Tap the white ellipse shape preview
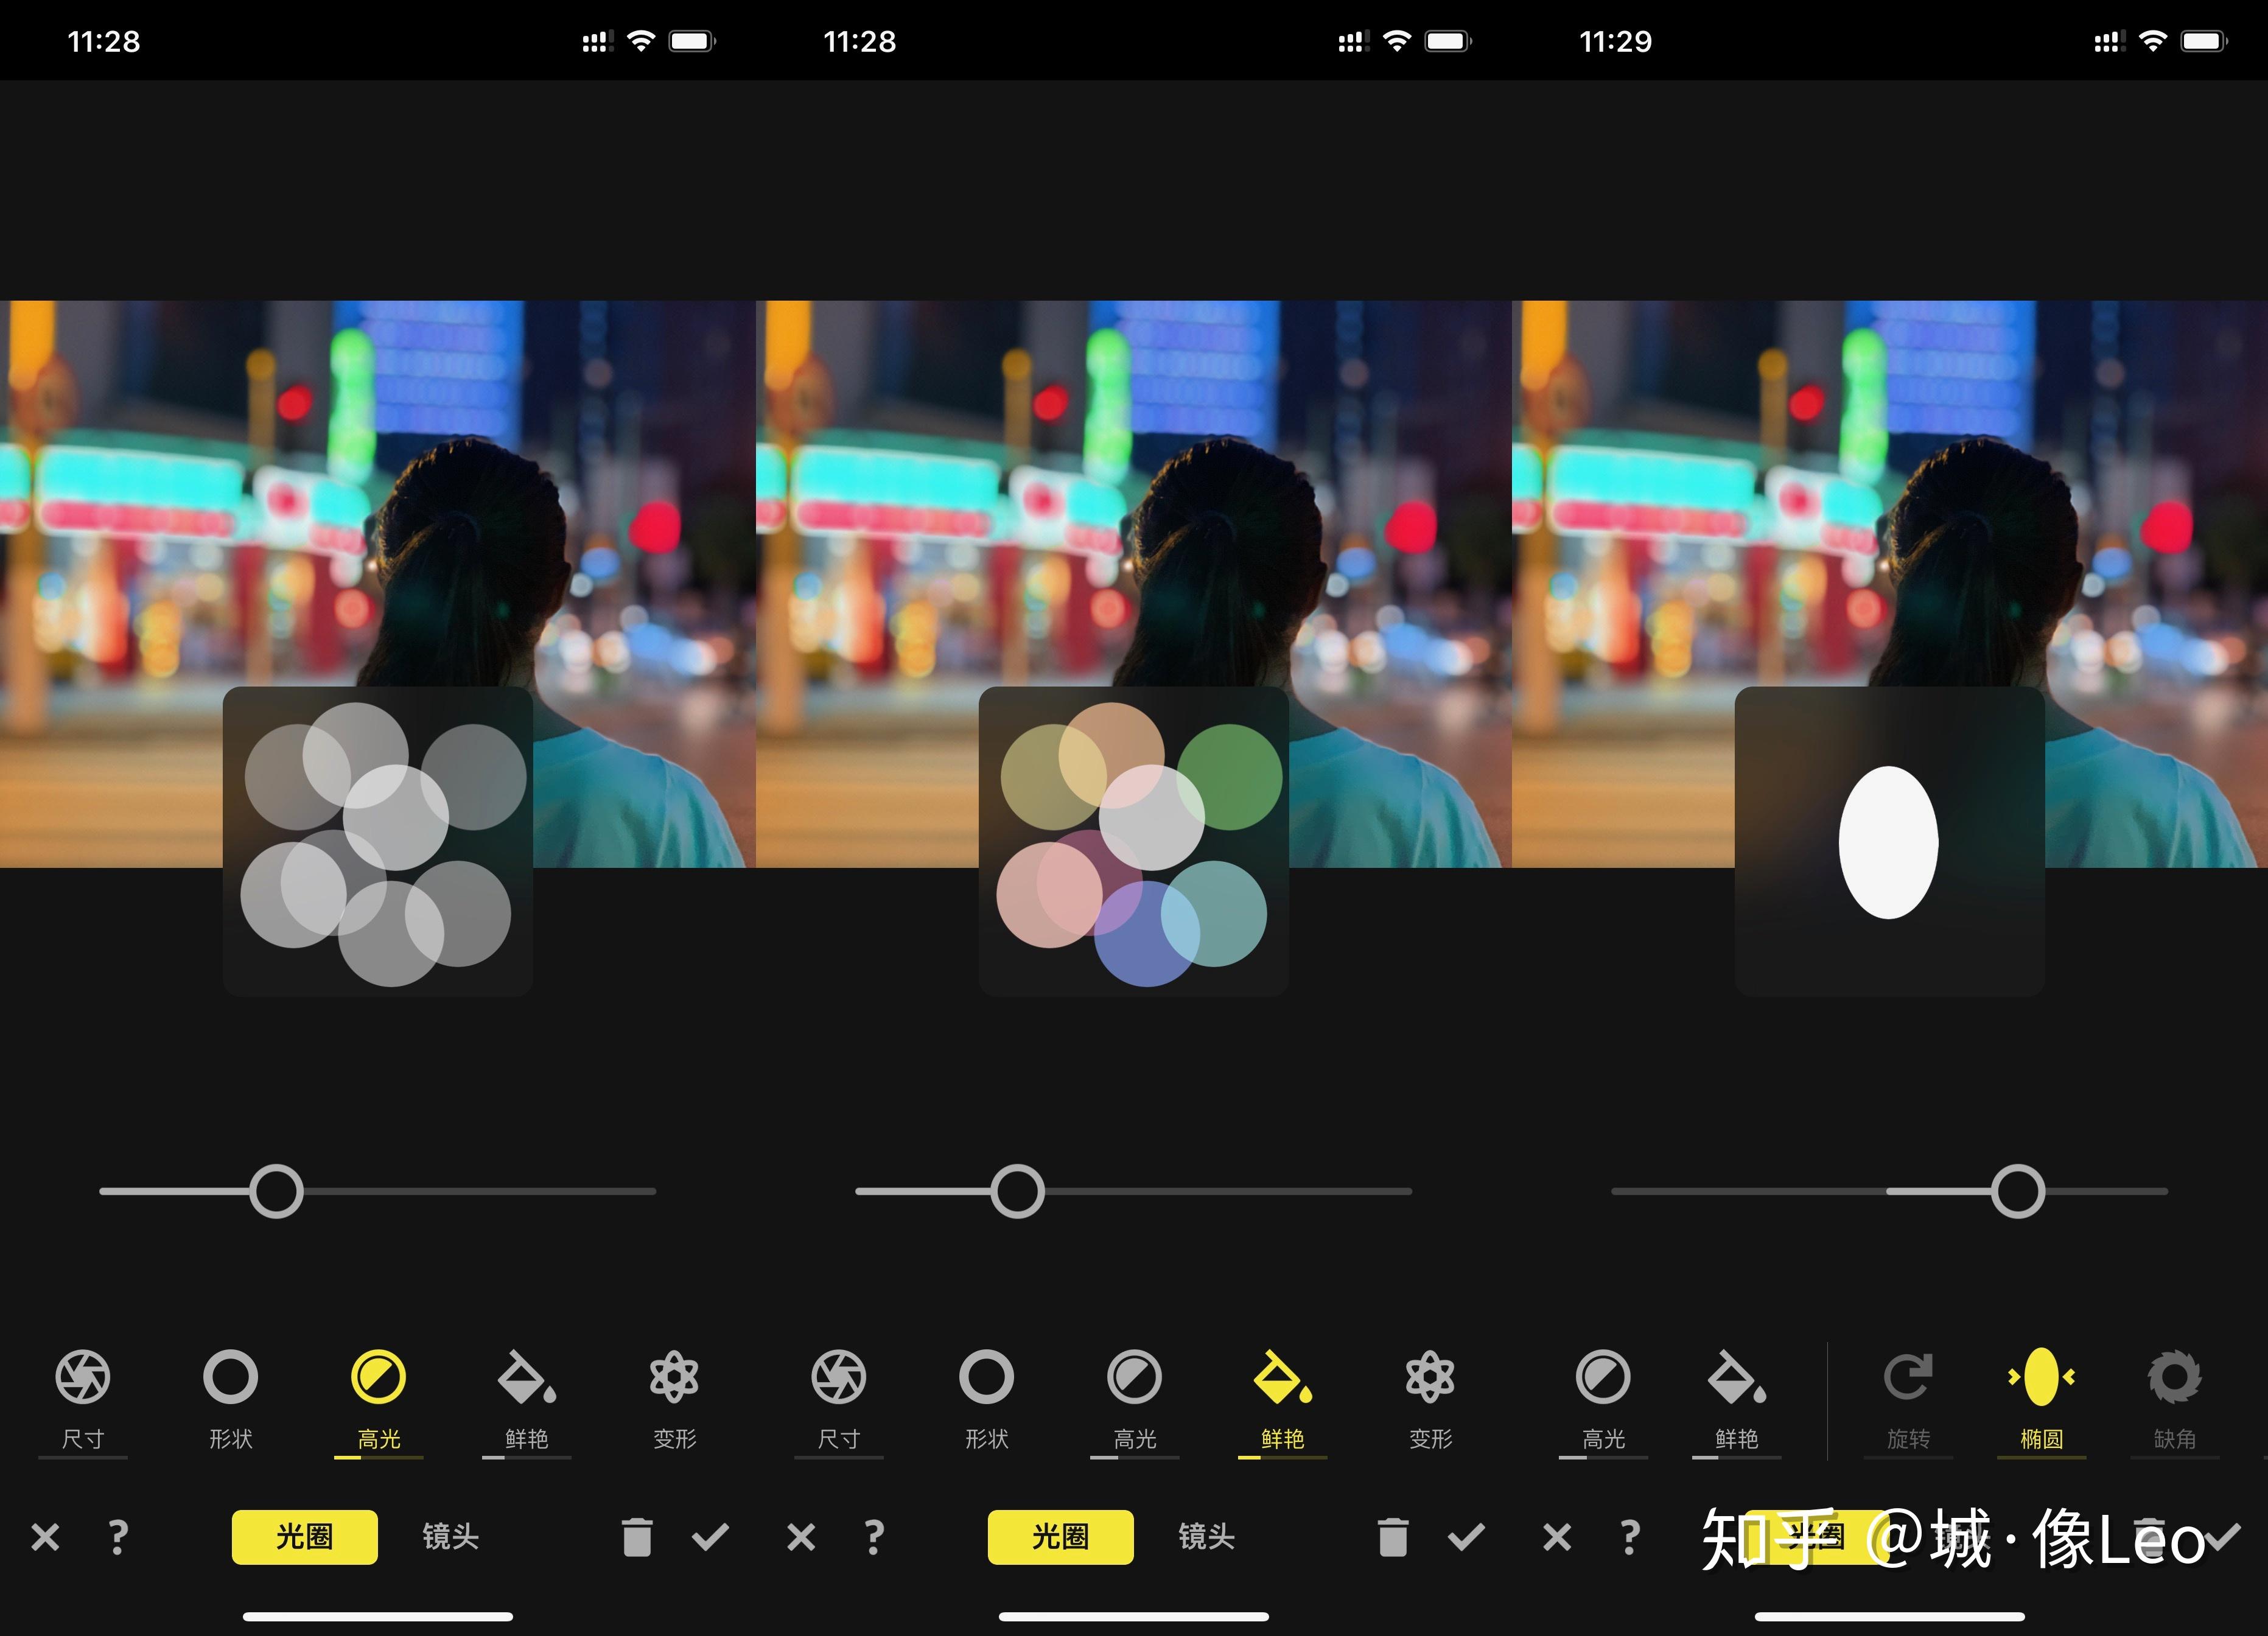The image size is (2268, 1636). click(x=1888, y=842)
